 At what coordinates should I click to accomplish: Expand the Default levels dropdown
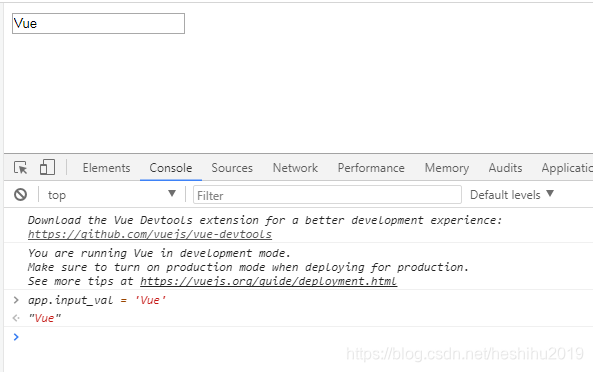pos(512,195)
